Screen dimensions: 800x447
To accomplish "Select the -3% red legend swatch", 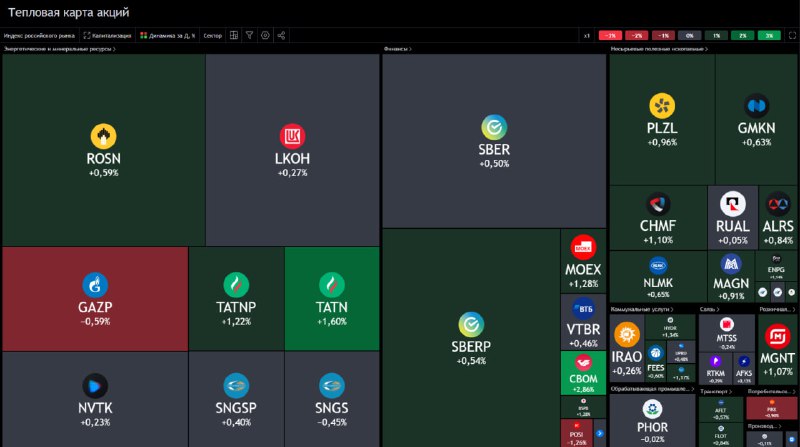I will coord(610,36).
